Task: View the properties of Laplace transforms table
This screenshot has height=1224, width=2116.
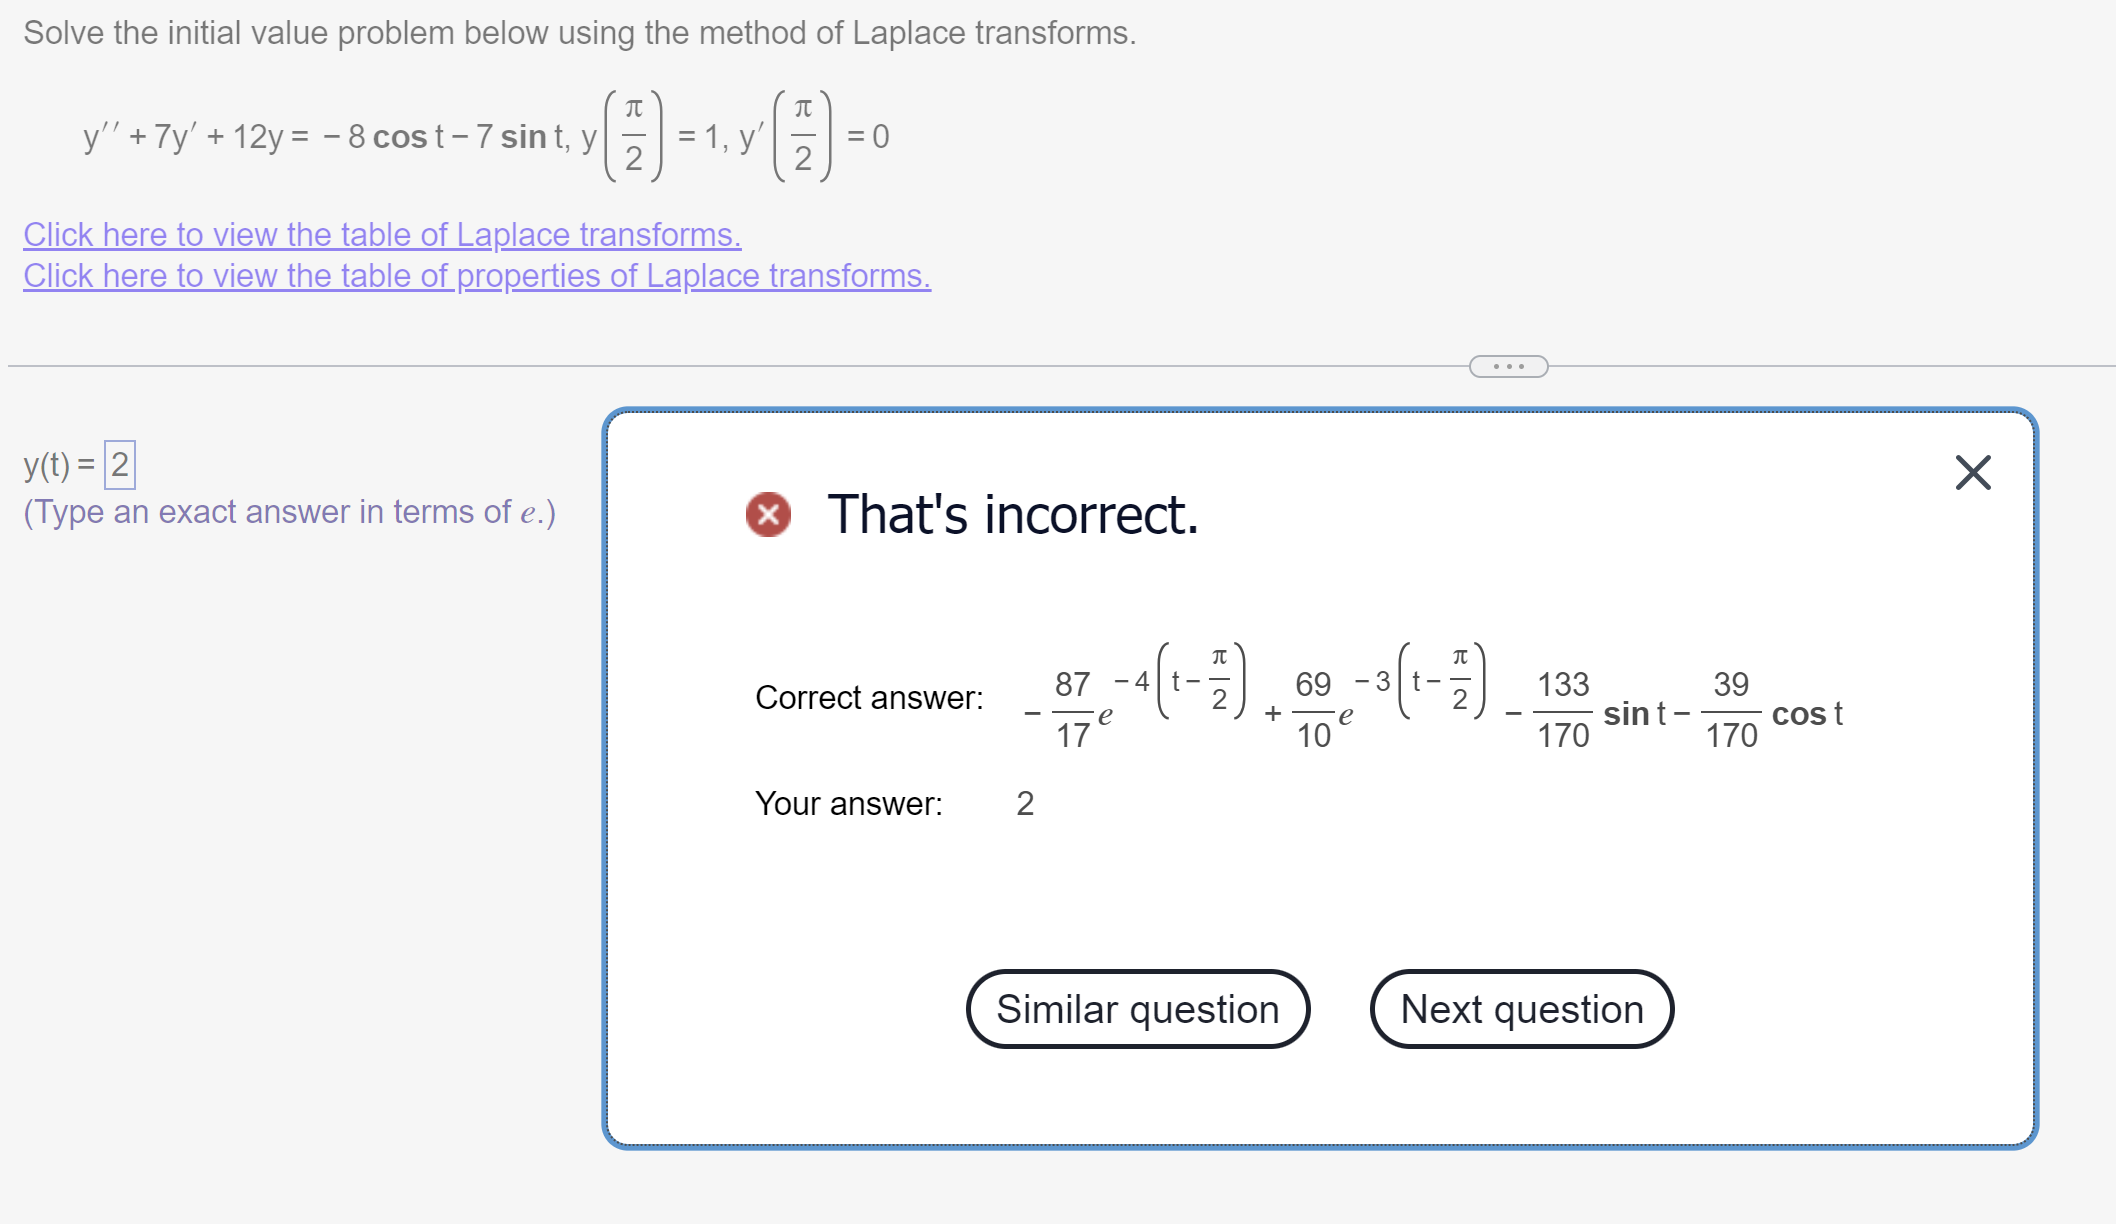Action: tap(477, 276)
